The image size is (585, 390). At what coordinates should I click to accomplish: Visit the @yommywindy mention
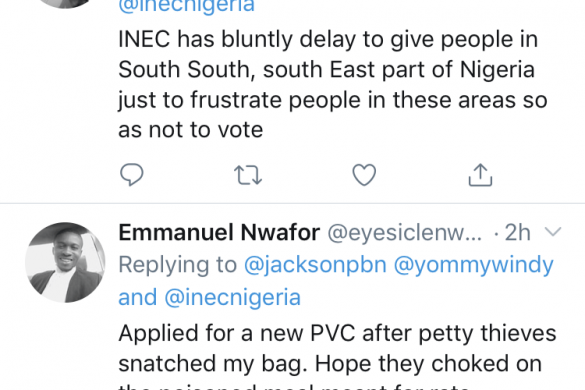[x=473, y=266]
